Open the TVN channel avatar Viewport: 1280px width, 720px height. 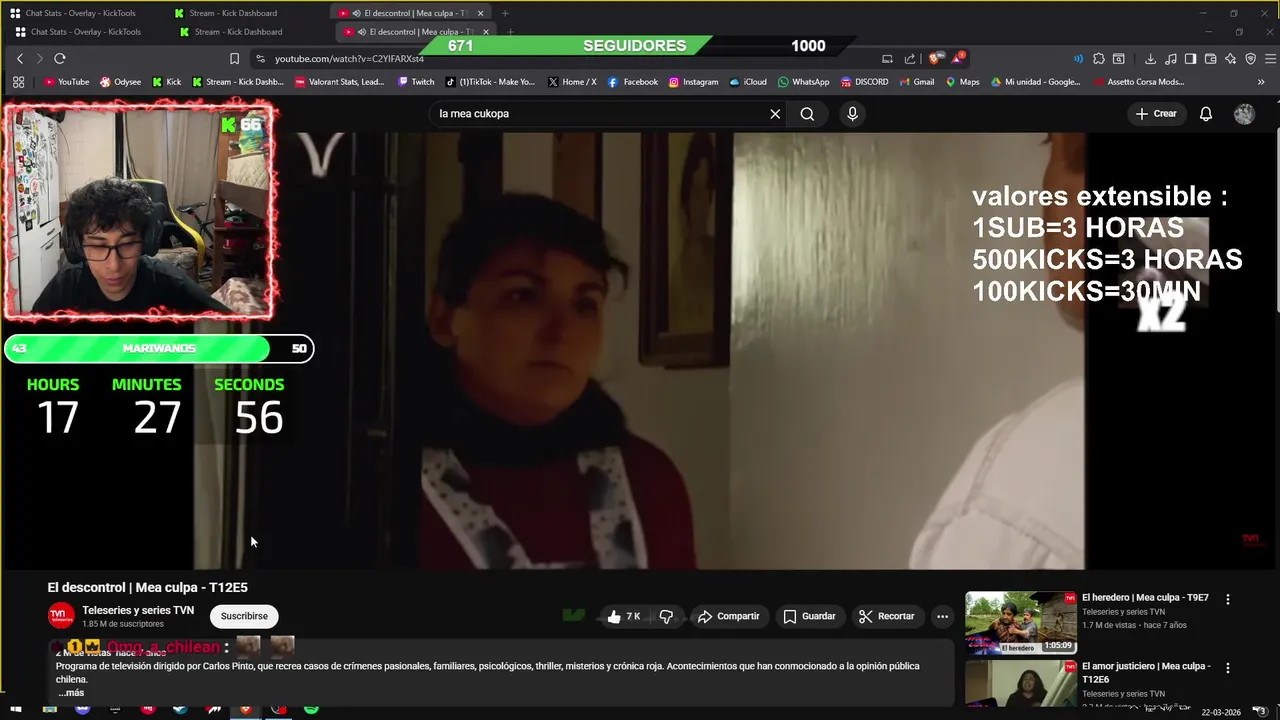coord(60,616)
